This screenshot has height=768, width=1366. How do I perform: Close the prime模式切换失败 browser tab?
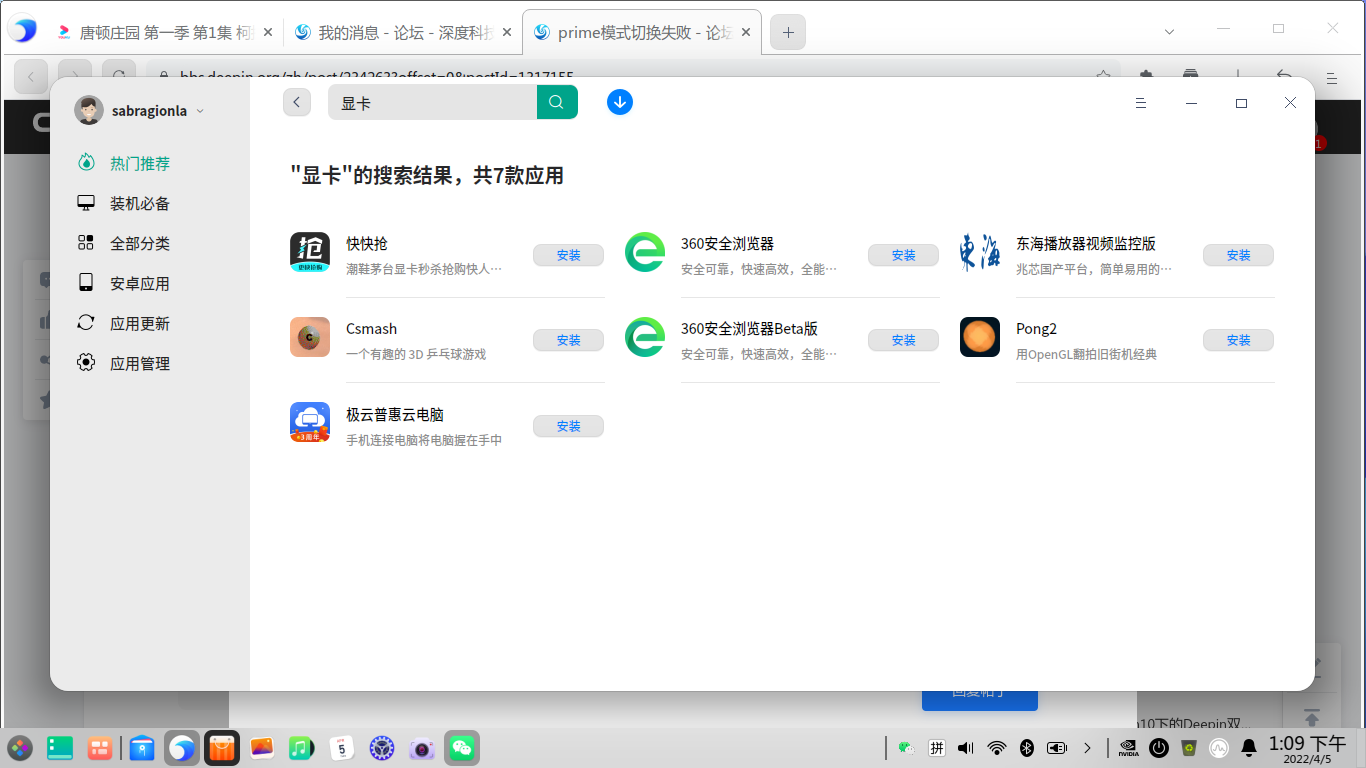[x=746, y=32]
